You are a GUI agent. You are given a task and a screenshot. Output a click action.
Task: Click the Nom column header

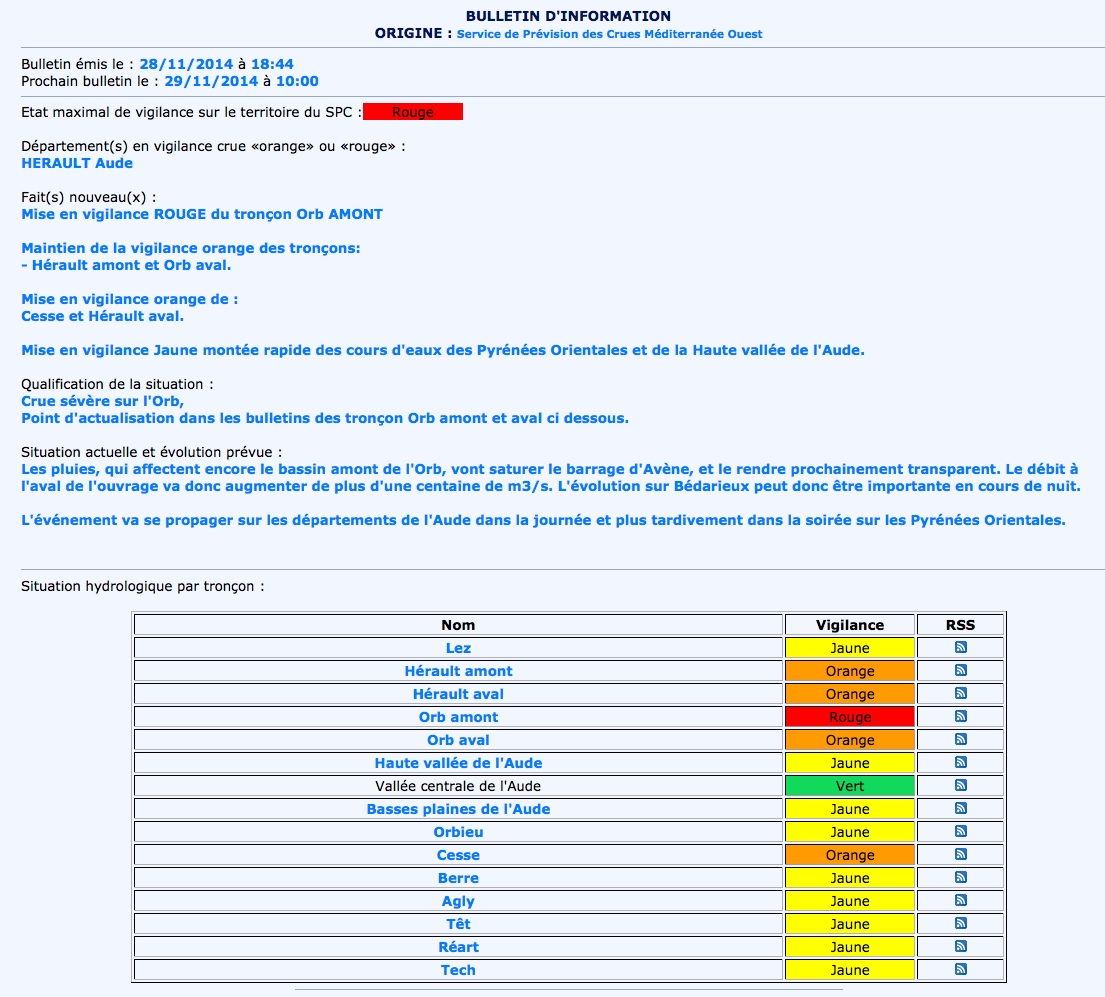click(458, 625)
